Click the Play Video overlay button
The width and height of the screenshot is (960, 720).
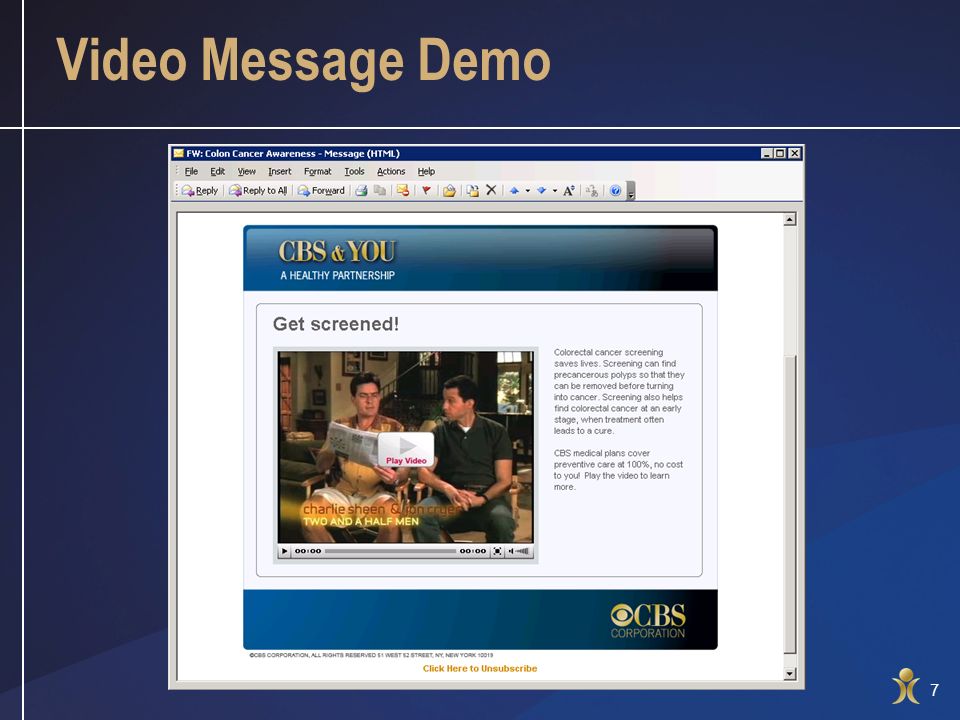click(x=406, y=449)
